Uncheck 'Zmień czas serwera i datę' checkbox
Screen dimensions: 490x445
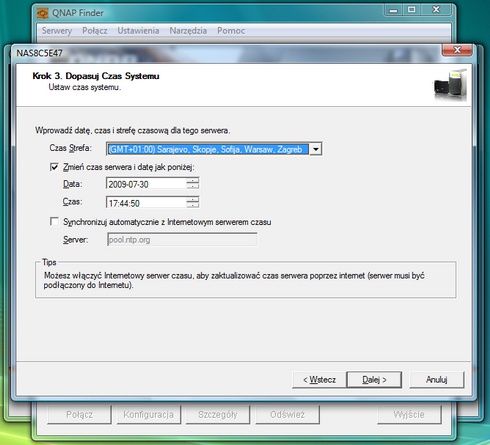(54, 167)
